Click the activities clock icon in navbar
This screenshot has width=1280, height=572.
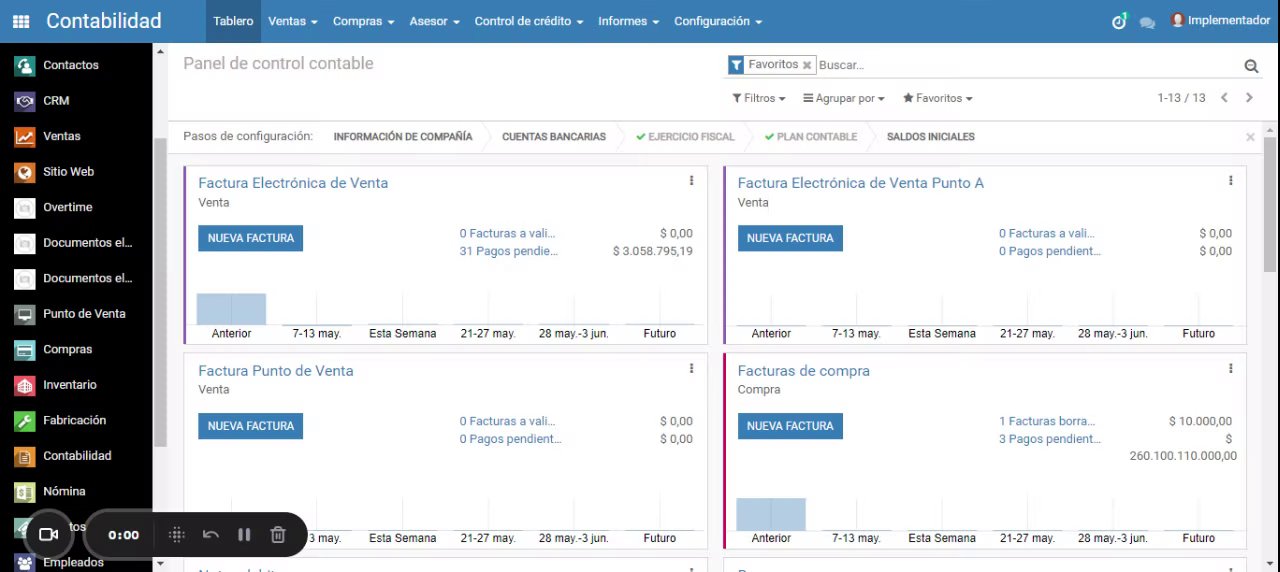click(1119, 21)
